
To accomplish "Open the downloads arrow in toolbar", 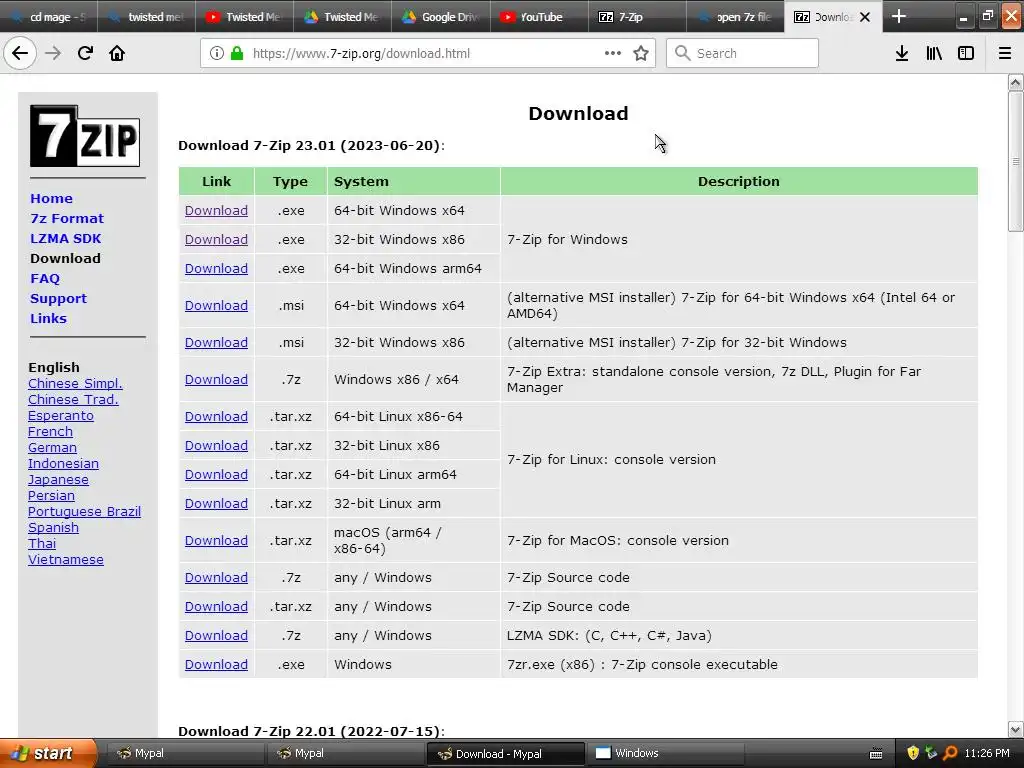I will 902,54.
